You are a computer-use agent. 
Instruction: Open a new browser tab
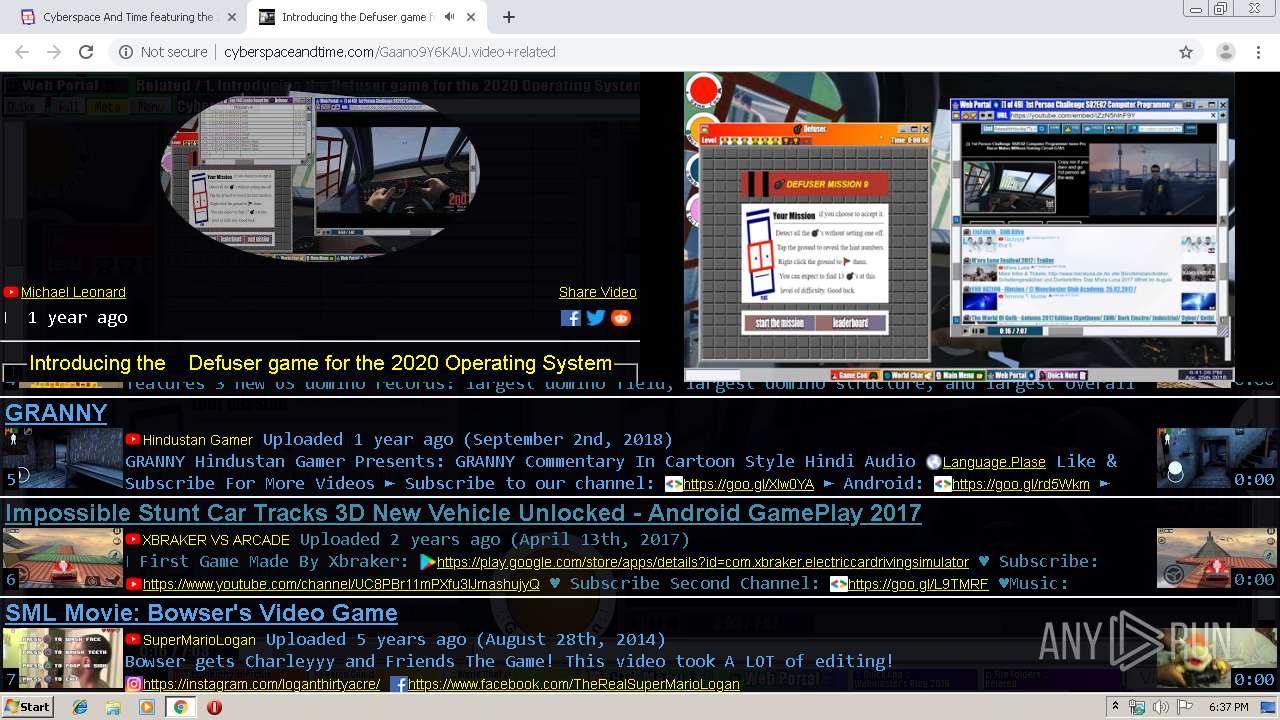pos(509,17)
